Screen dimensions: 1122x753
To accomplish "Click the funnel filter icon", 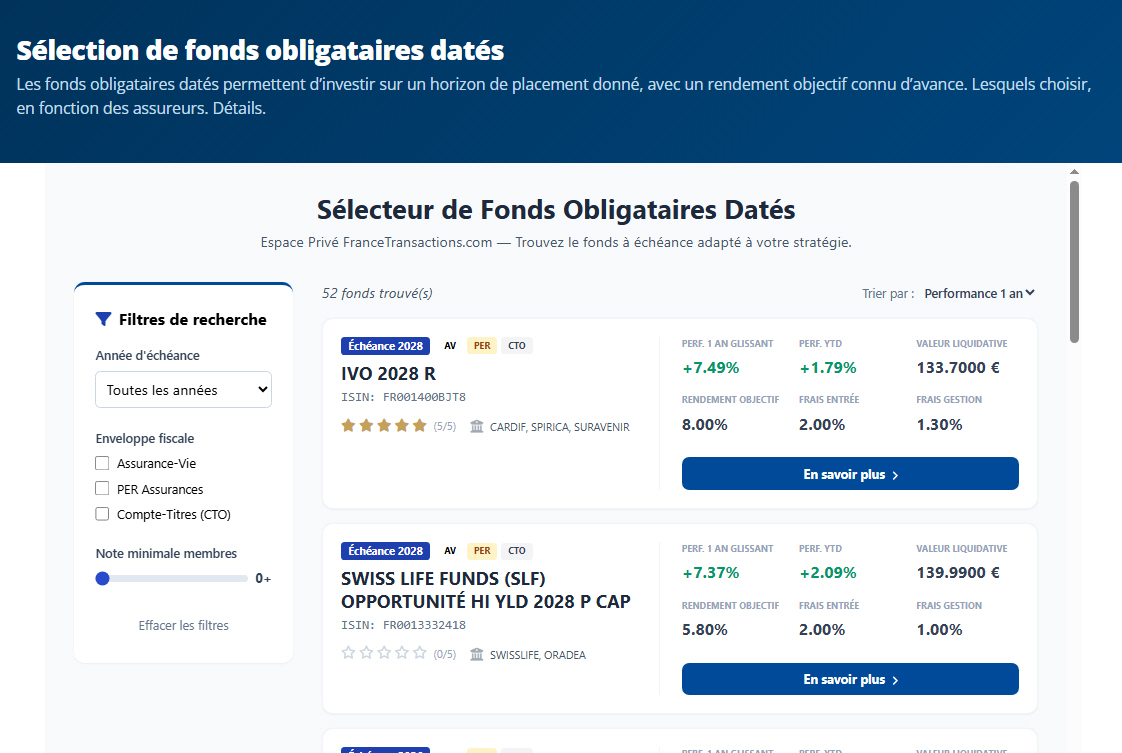I will tap(104, 319).
